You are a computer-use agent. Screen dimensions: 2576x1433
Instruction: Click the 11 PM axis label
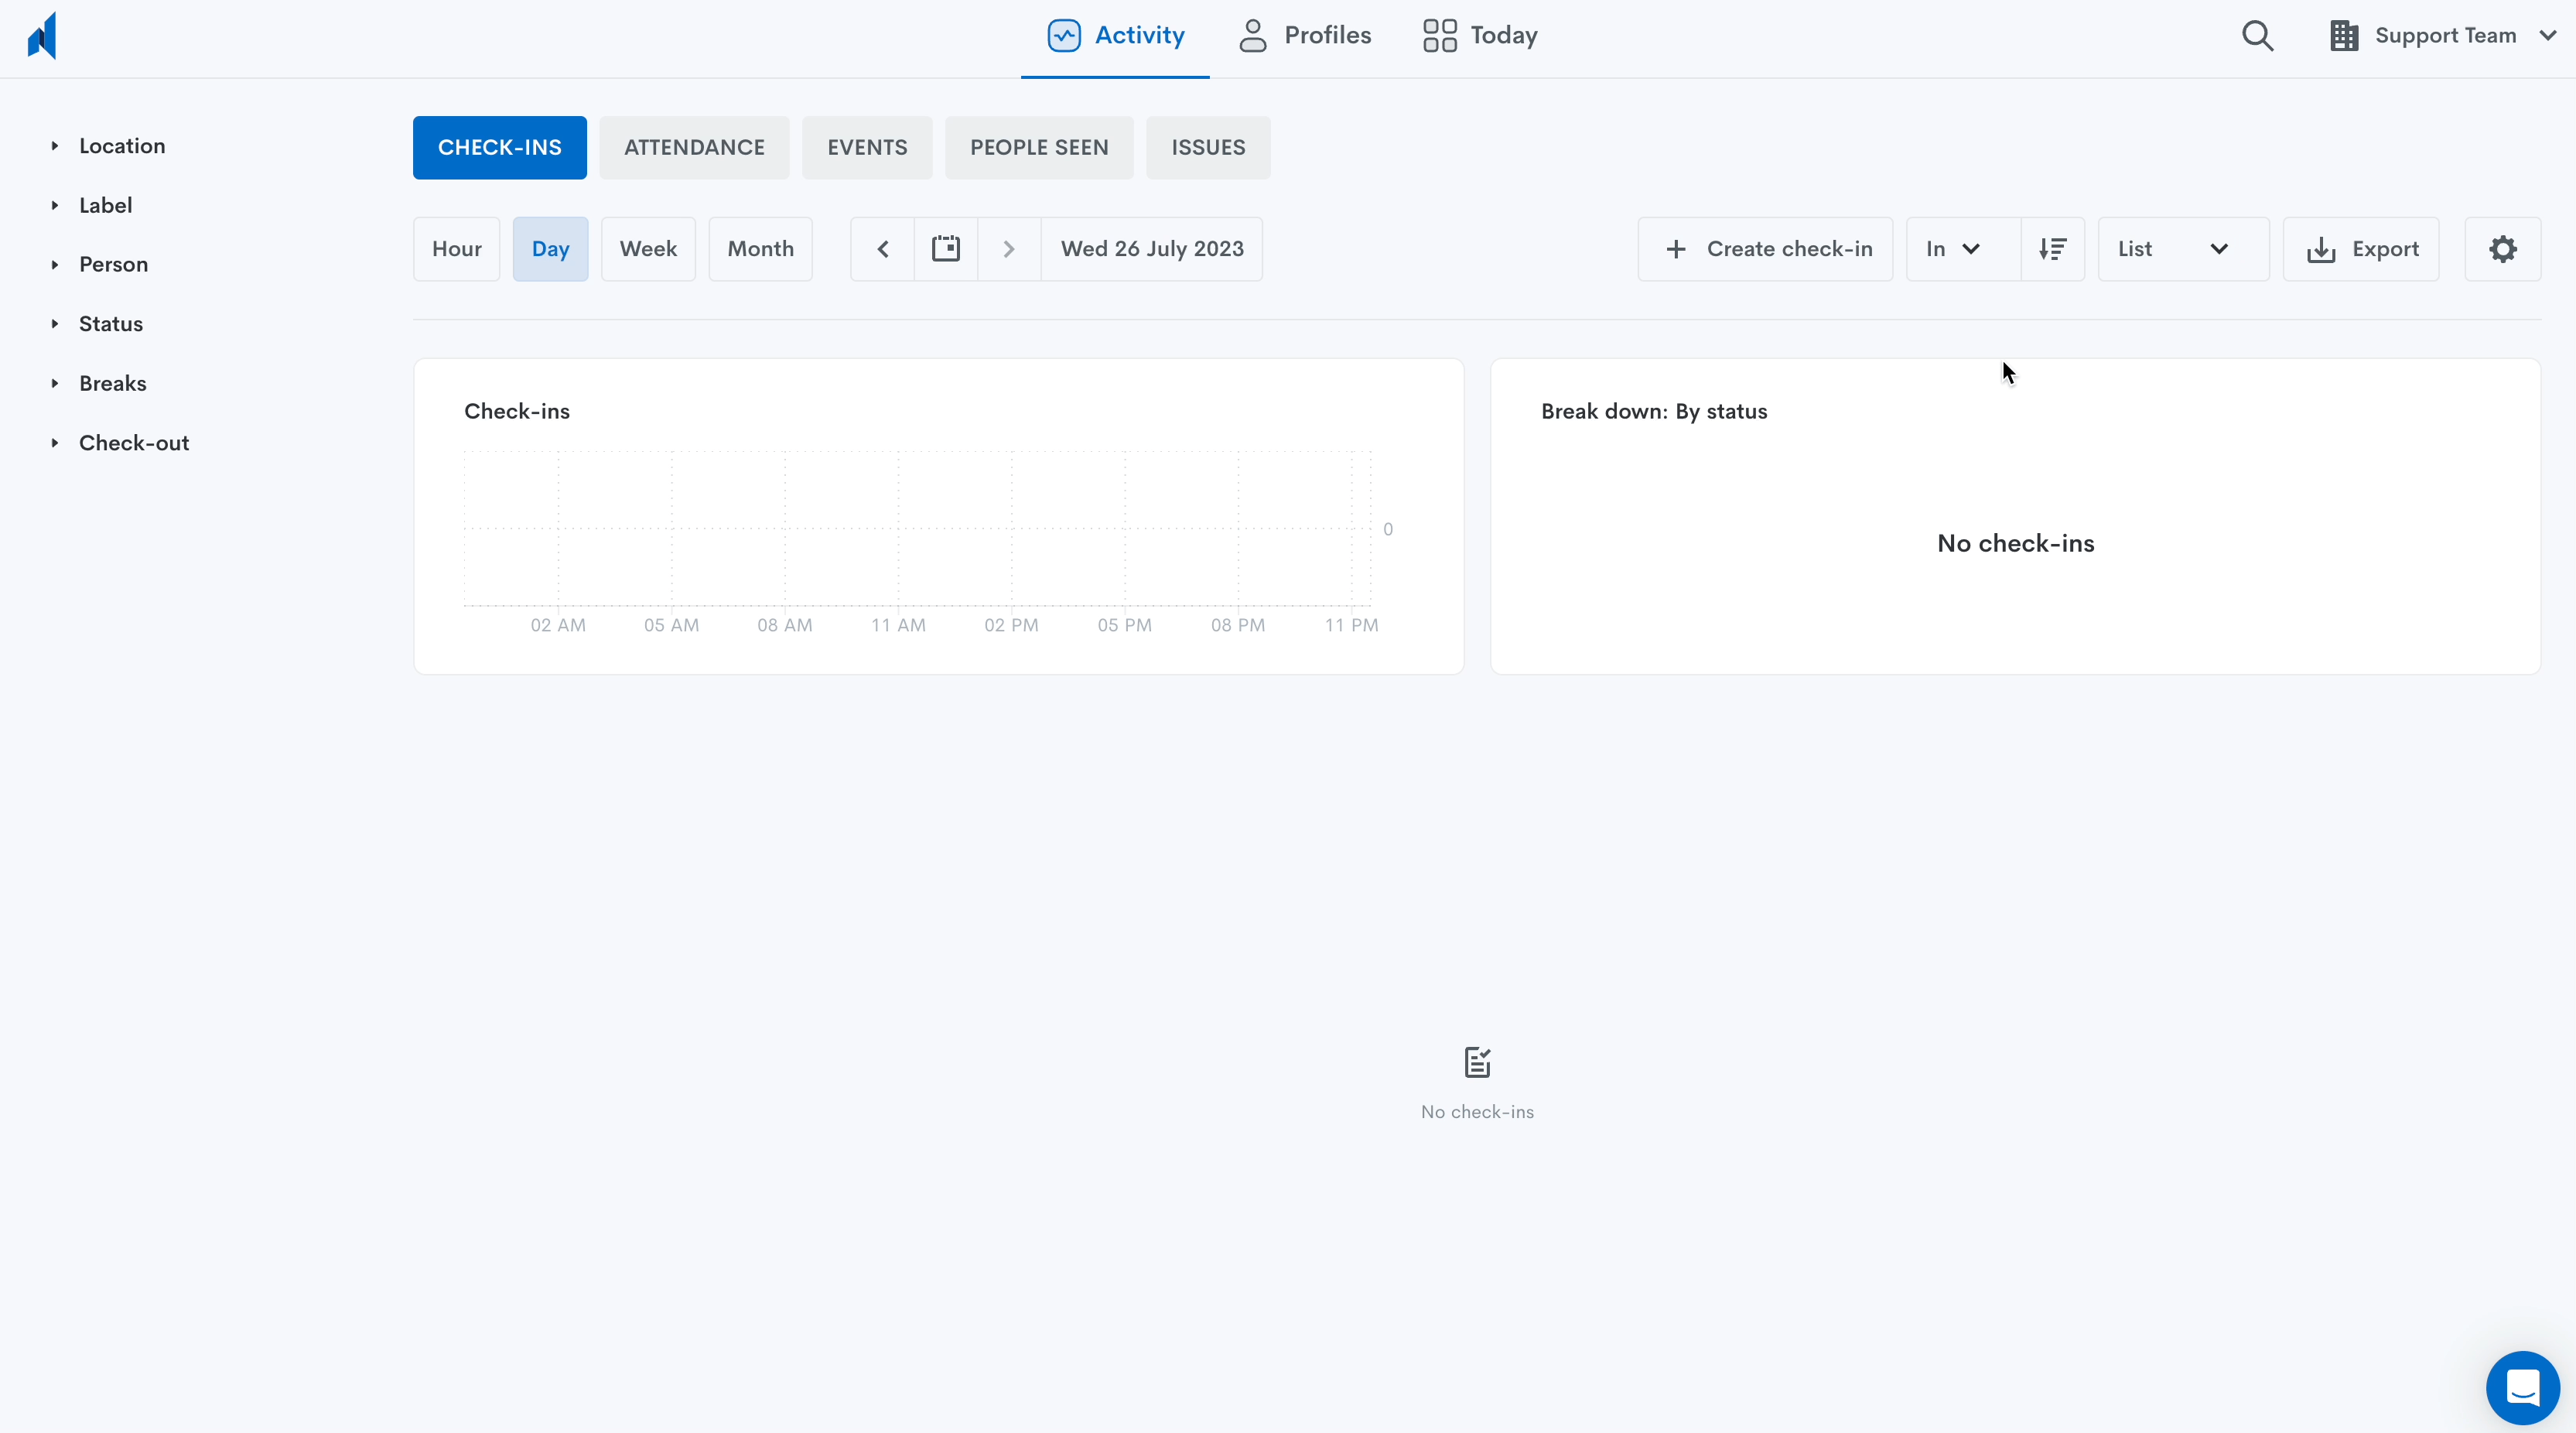pyautogui.click(x=1351, y=625)
